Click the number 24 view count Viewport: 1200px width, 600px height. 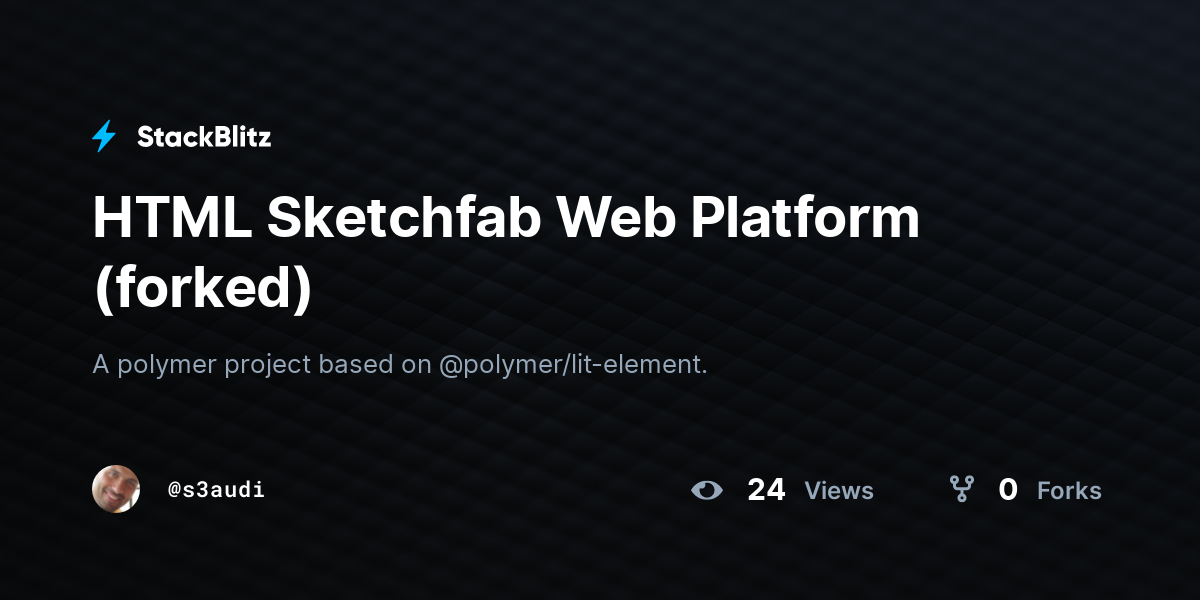(766, 490)
